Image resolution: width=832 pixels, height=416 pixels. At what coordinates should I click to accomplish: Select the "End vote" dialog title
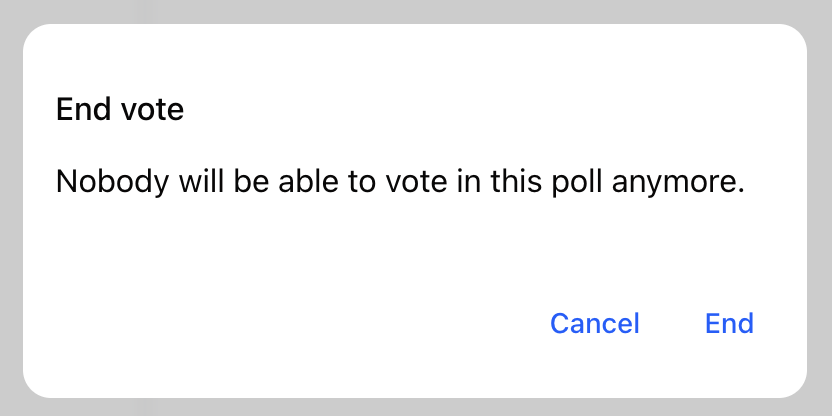pyautogui.click(x=120, y=109)
